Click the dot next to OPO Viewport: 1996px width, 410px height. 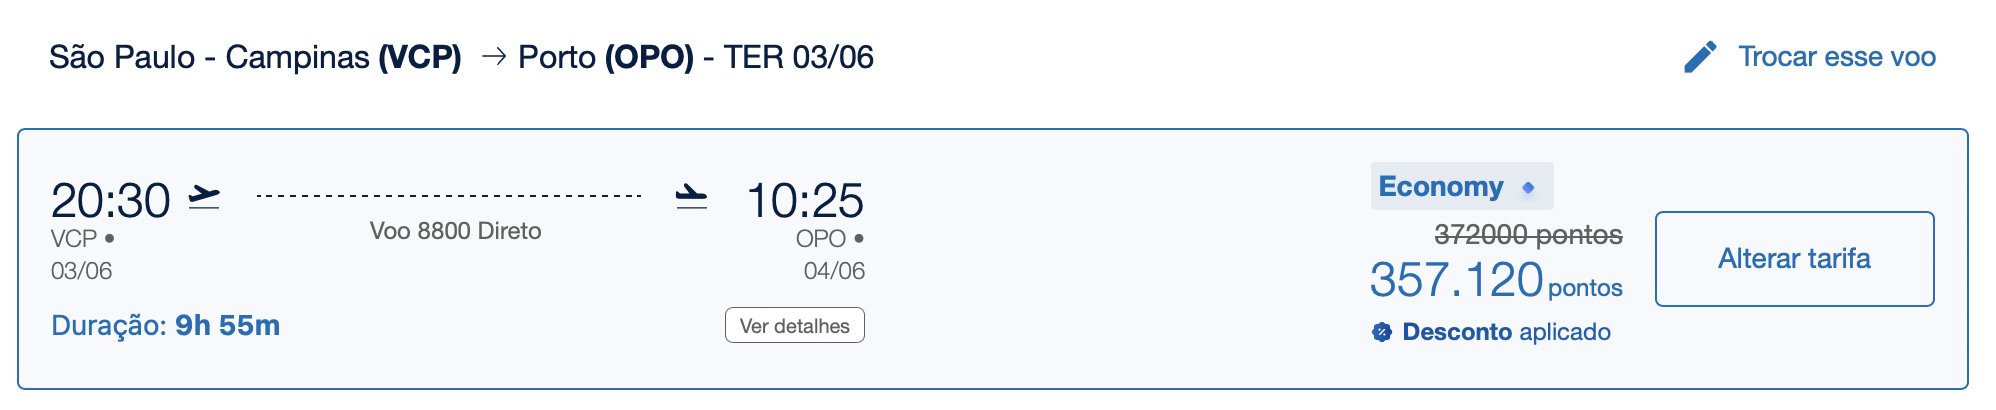point(859,238)
